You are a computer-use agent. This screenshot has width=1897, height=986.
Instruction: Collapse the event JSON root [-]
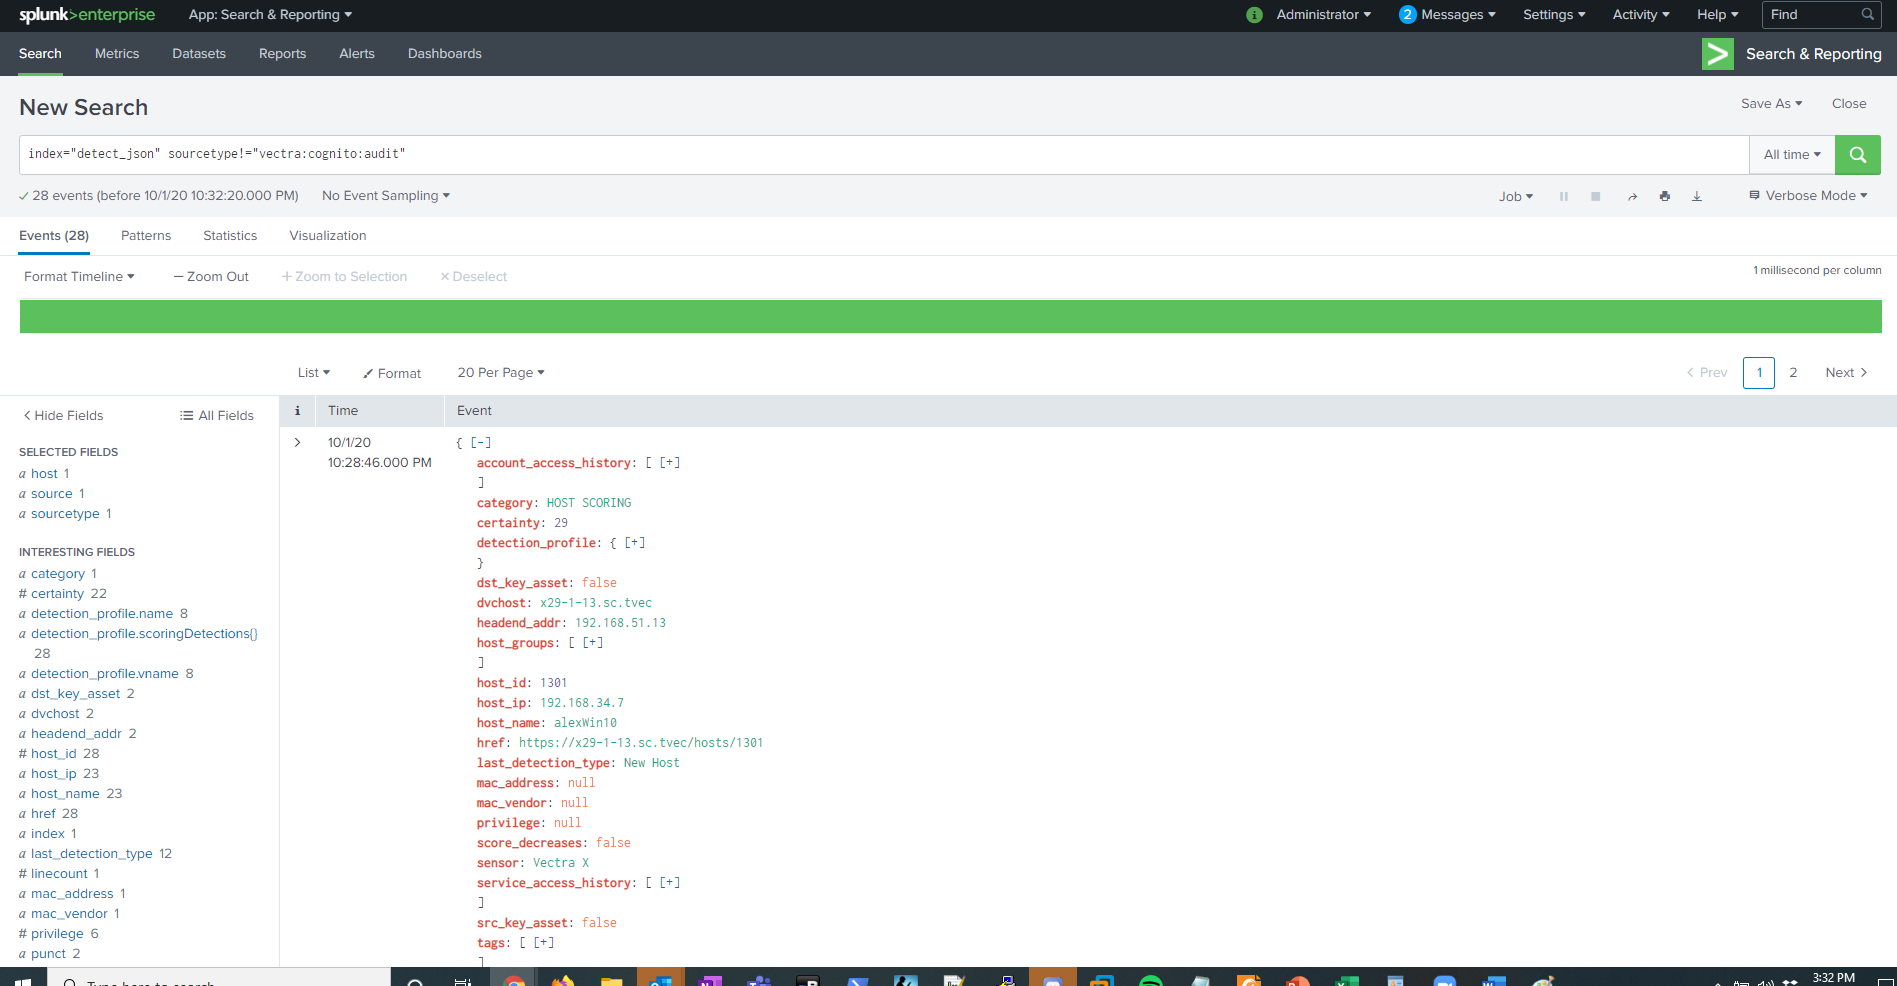pyautogui.click(x=481, y=443)
